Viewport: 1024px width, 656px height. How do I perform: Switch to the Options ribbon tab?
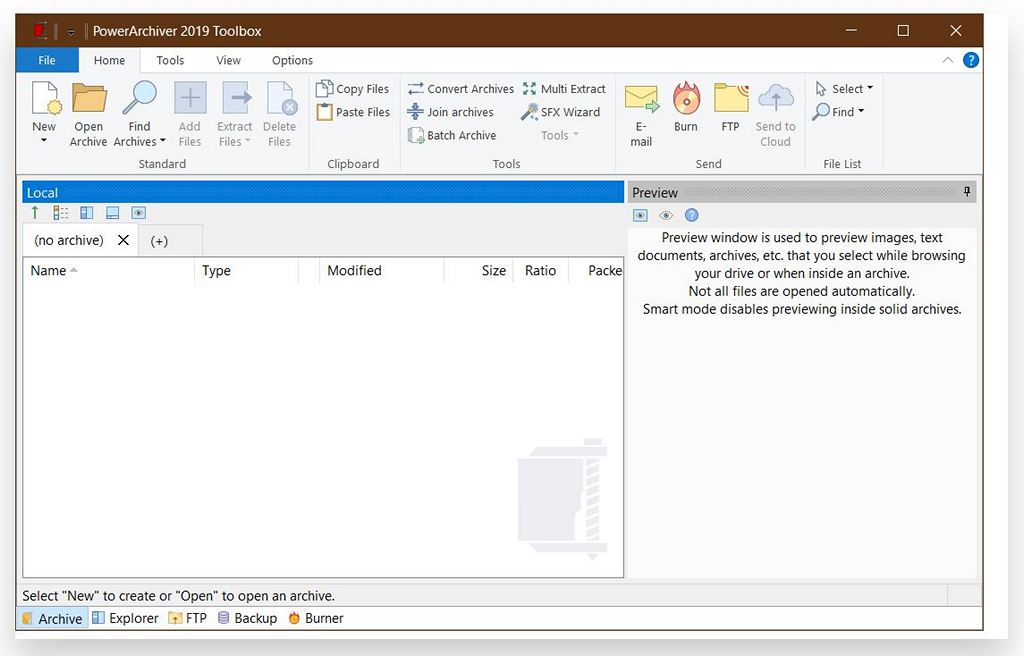(x=293, y=60)
